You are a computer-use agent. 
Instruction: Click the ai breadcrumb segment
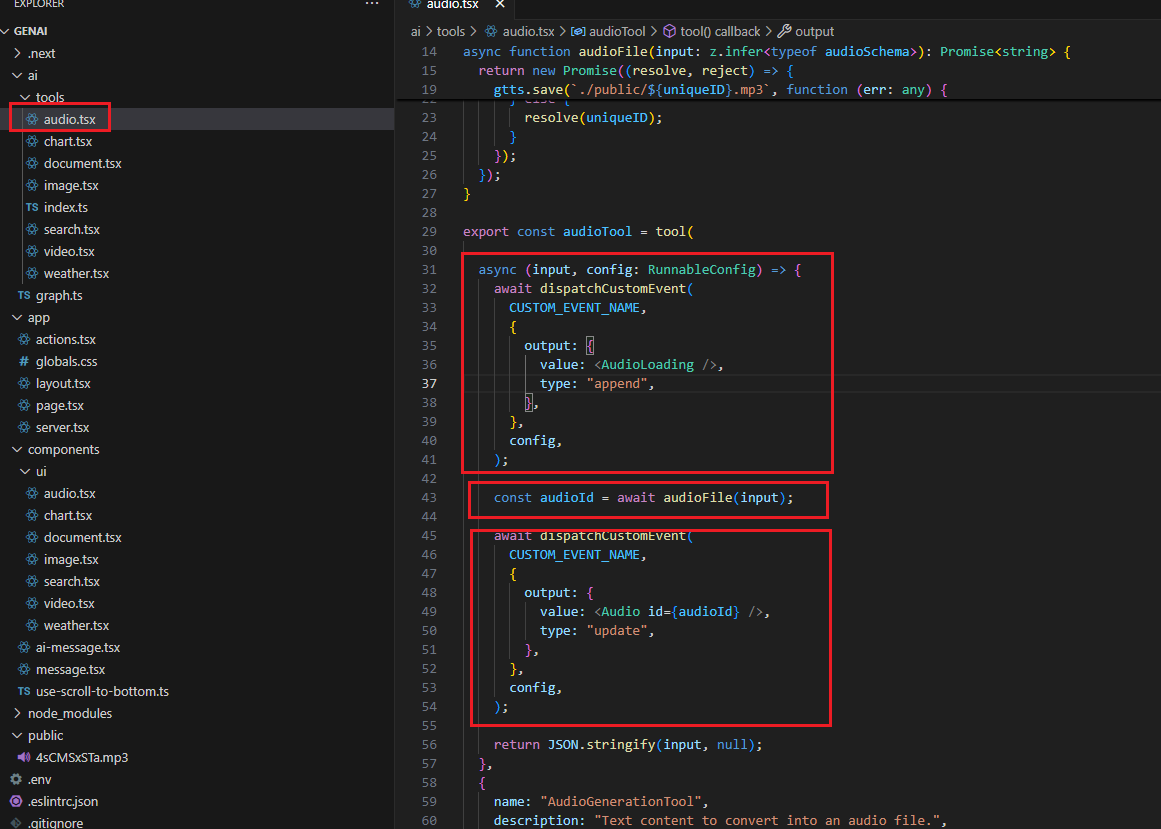[415, 31]
